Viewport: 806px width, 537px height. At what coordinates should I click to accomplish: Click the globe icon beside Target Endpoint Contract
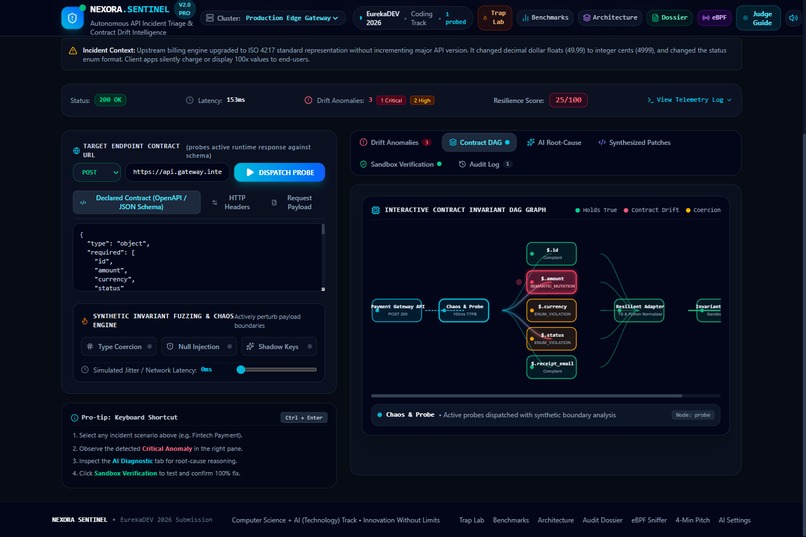tap(76, 151)
